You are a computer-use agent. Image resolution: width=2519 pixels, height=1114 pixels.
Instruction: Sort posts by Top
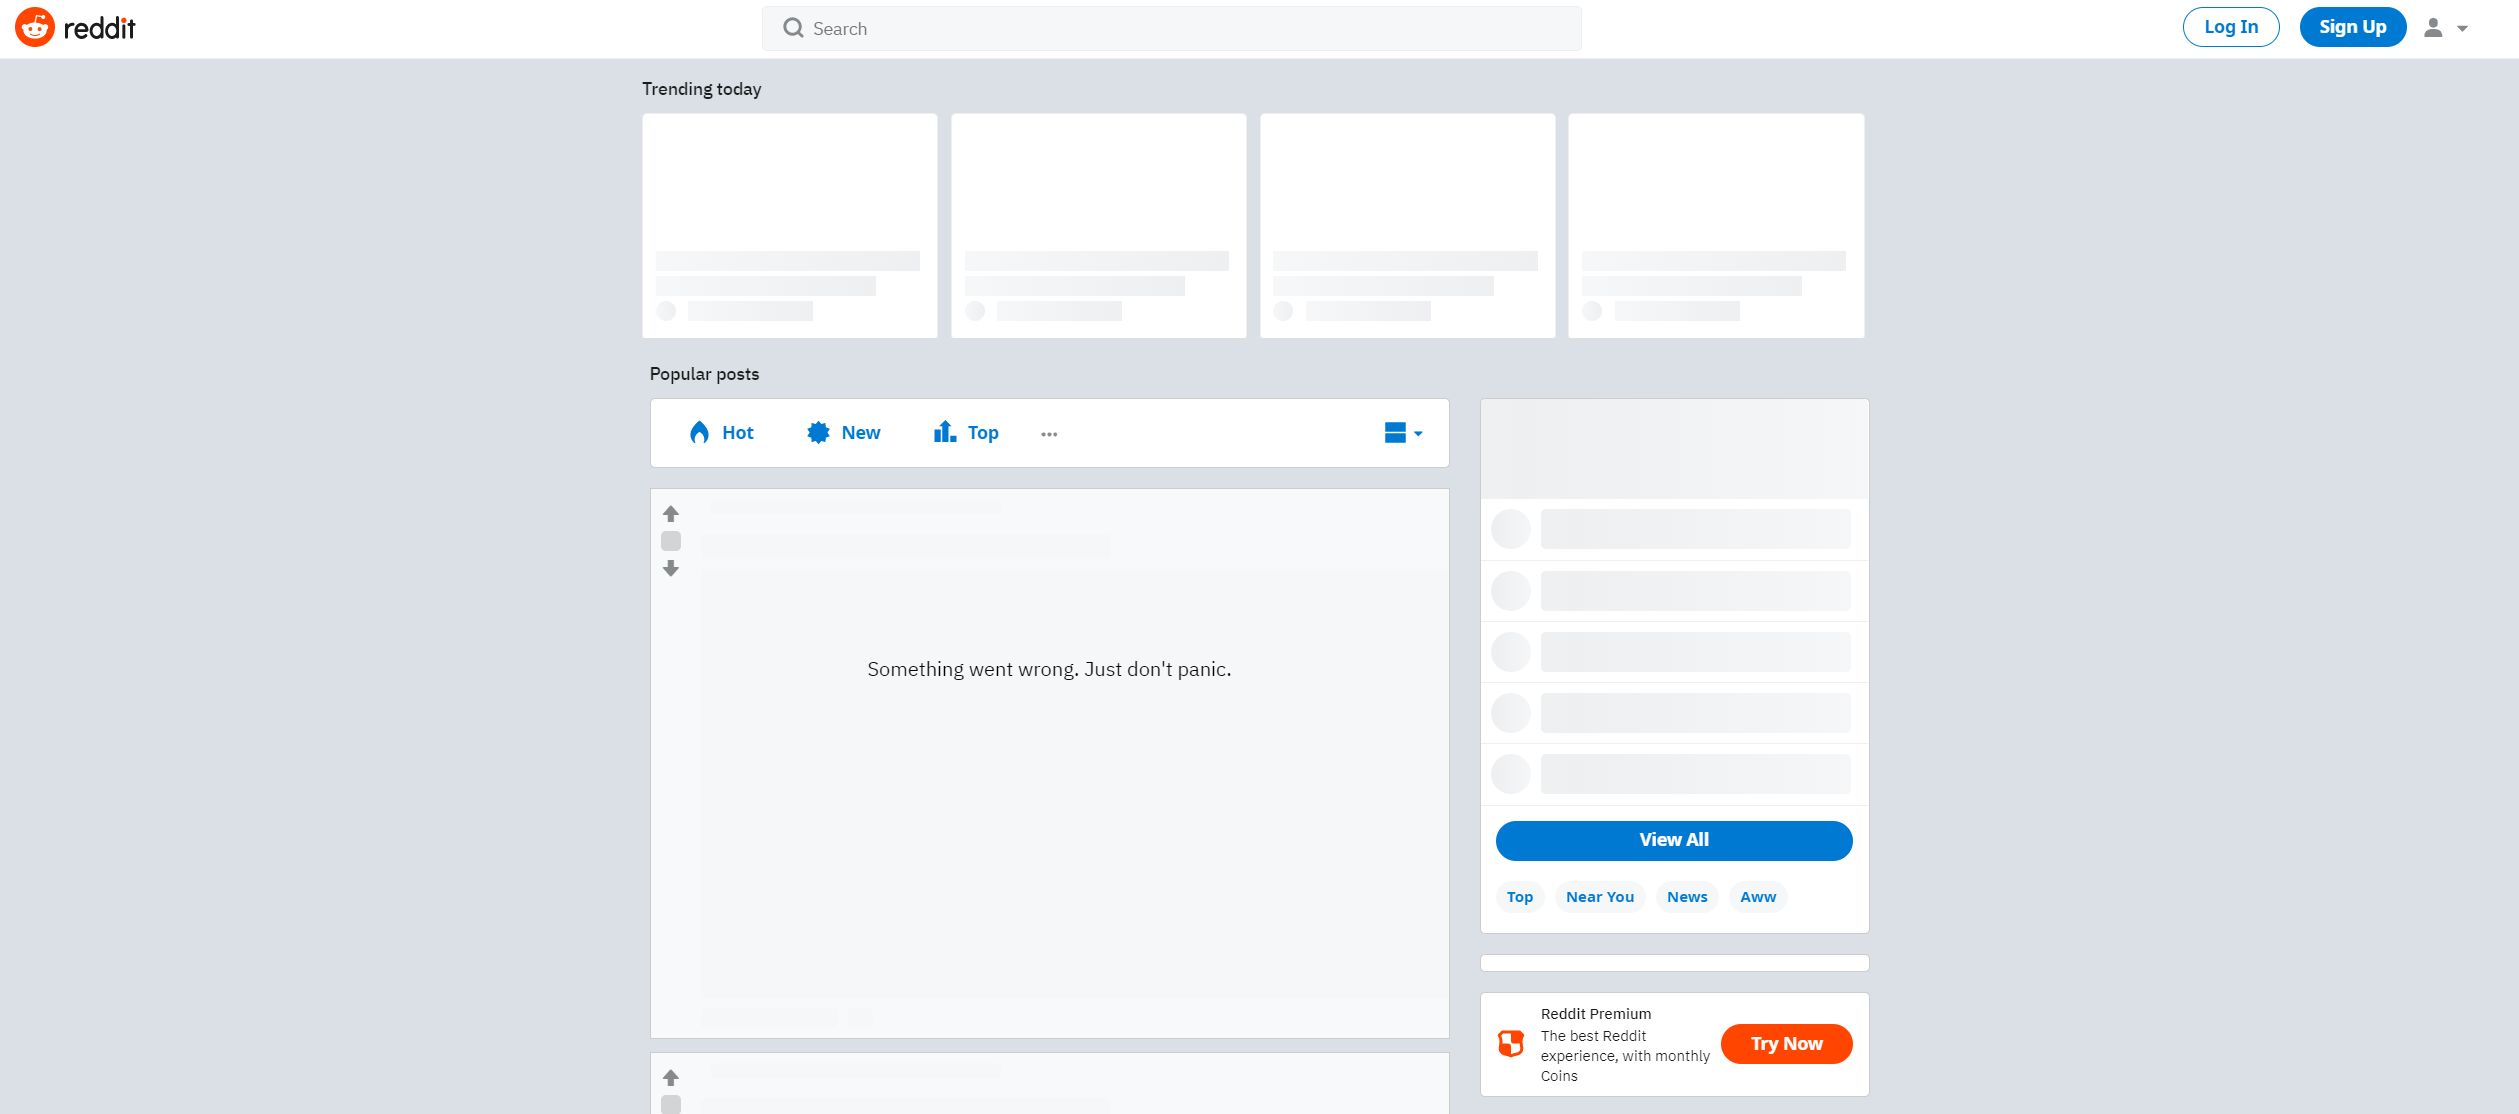[982, 432]
